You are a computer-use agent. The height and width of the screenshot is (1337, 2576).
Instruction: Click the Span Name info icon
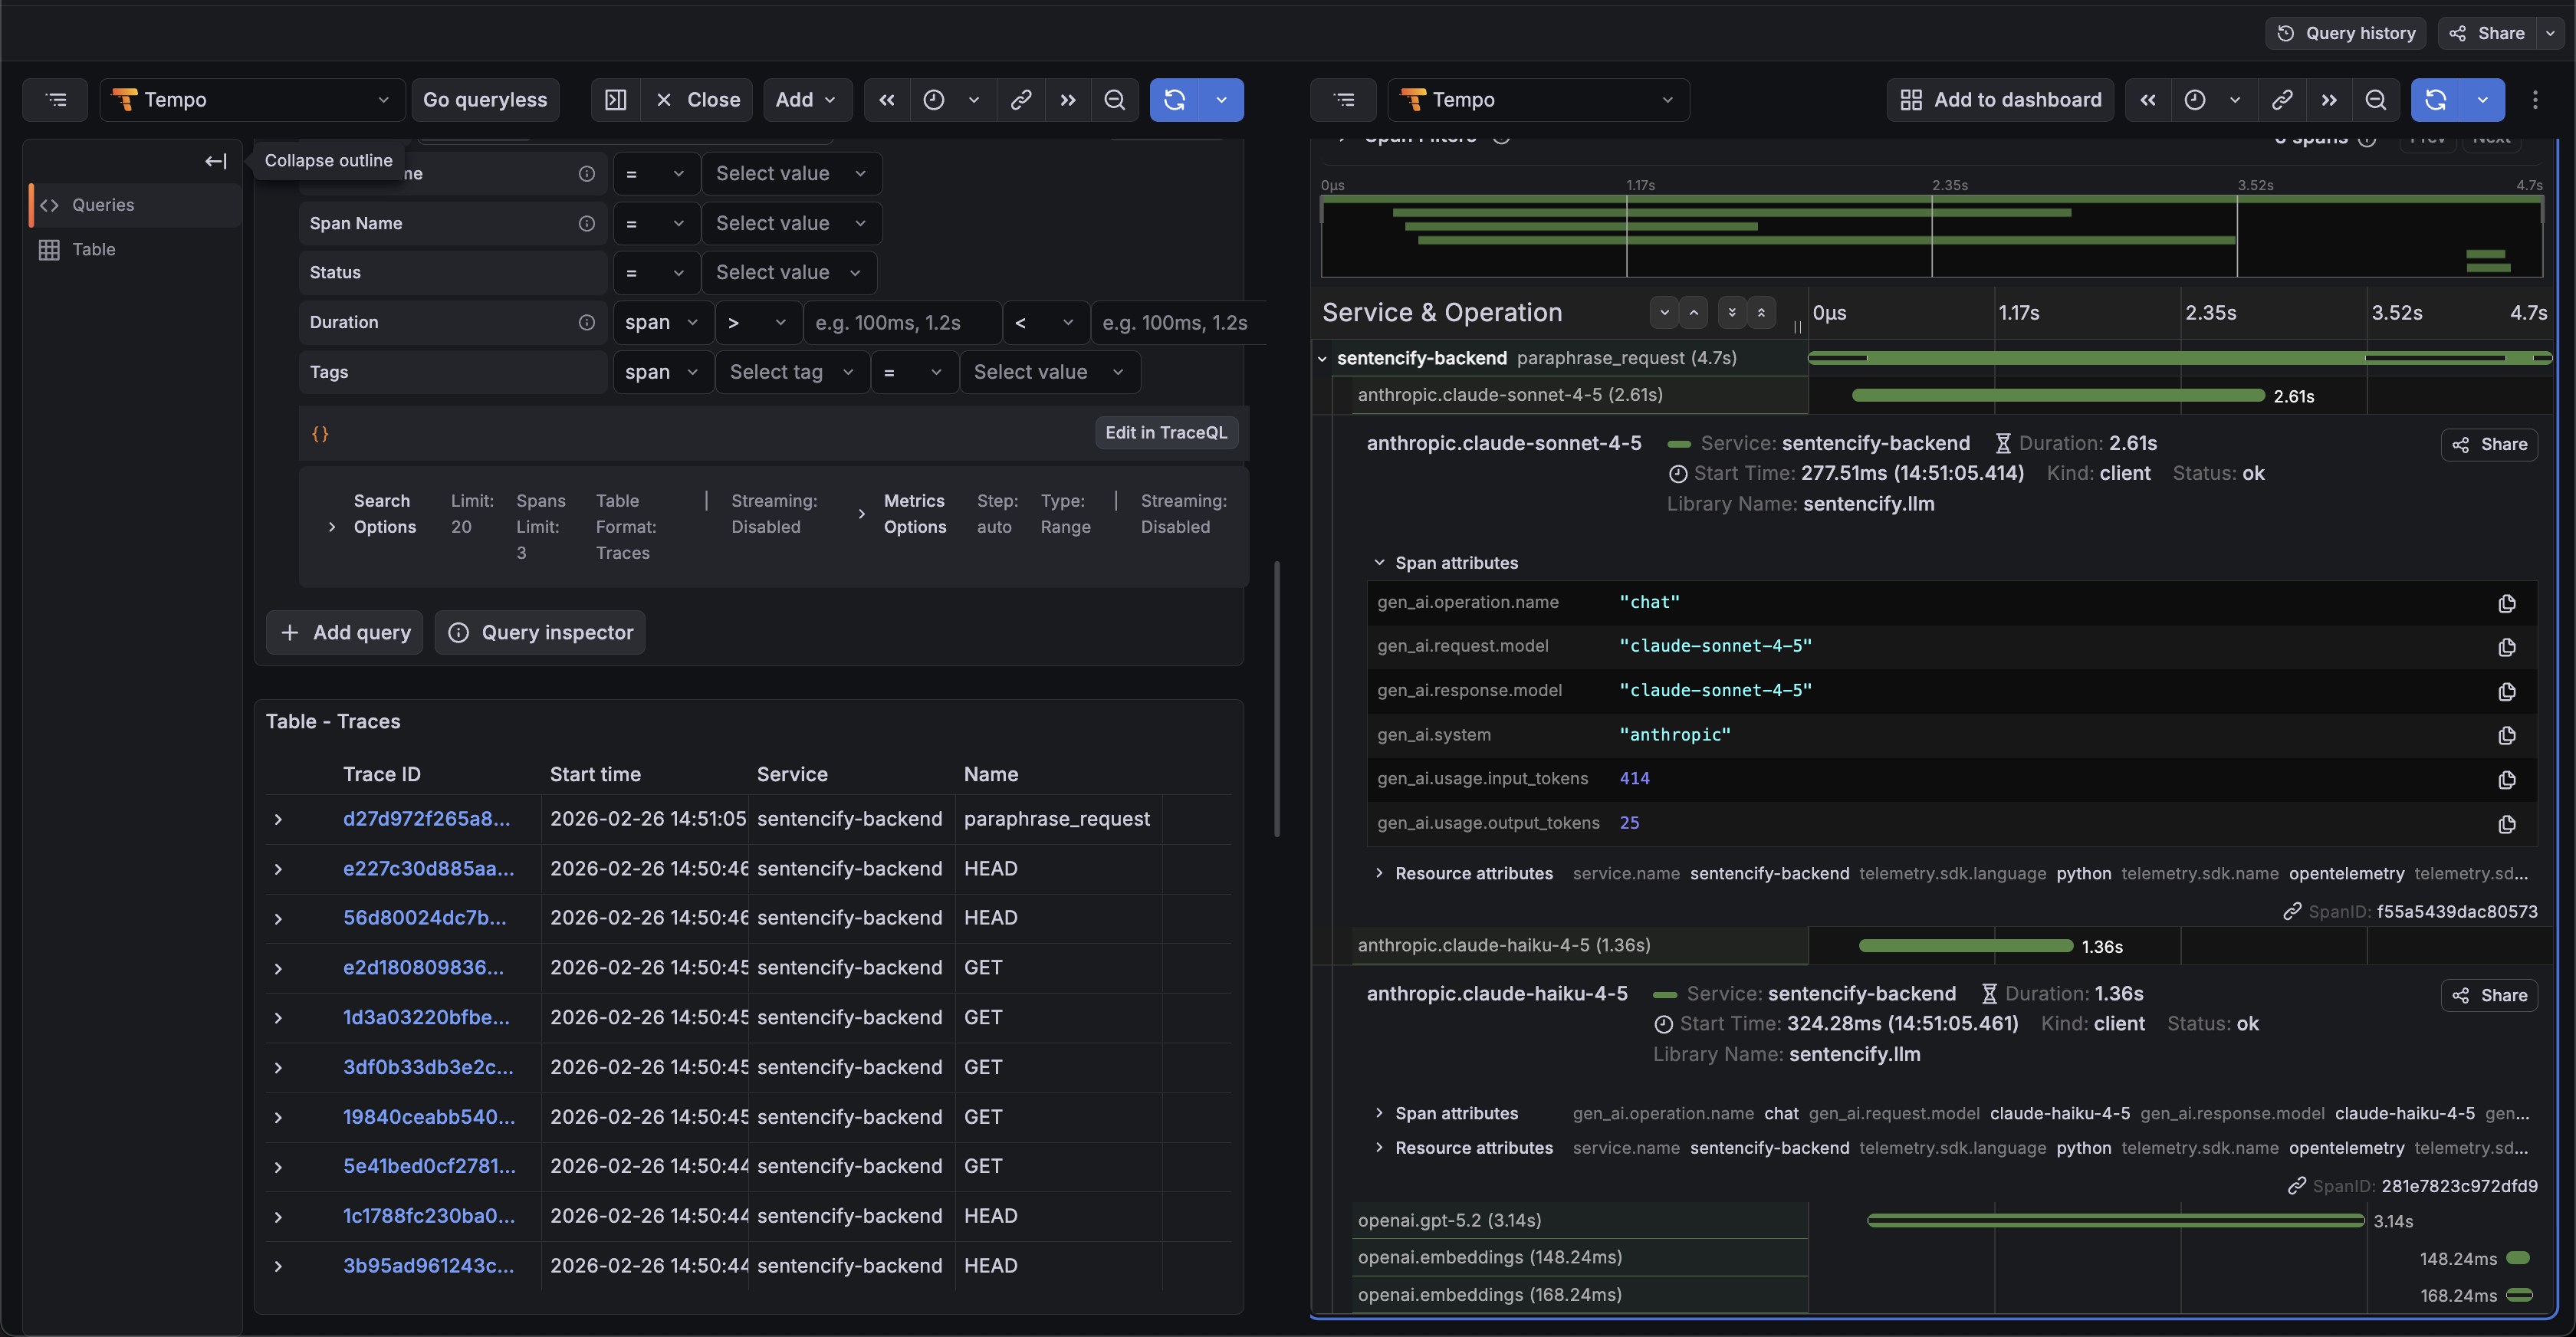tap(587, 223)
